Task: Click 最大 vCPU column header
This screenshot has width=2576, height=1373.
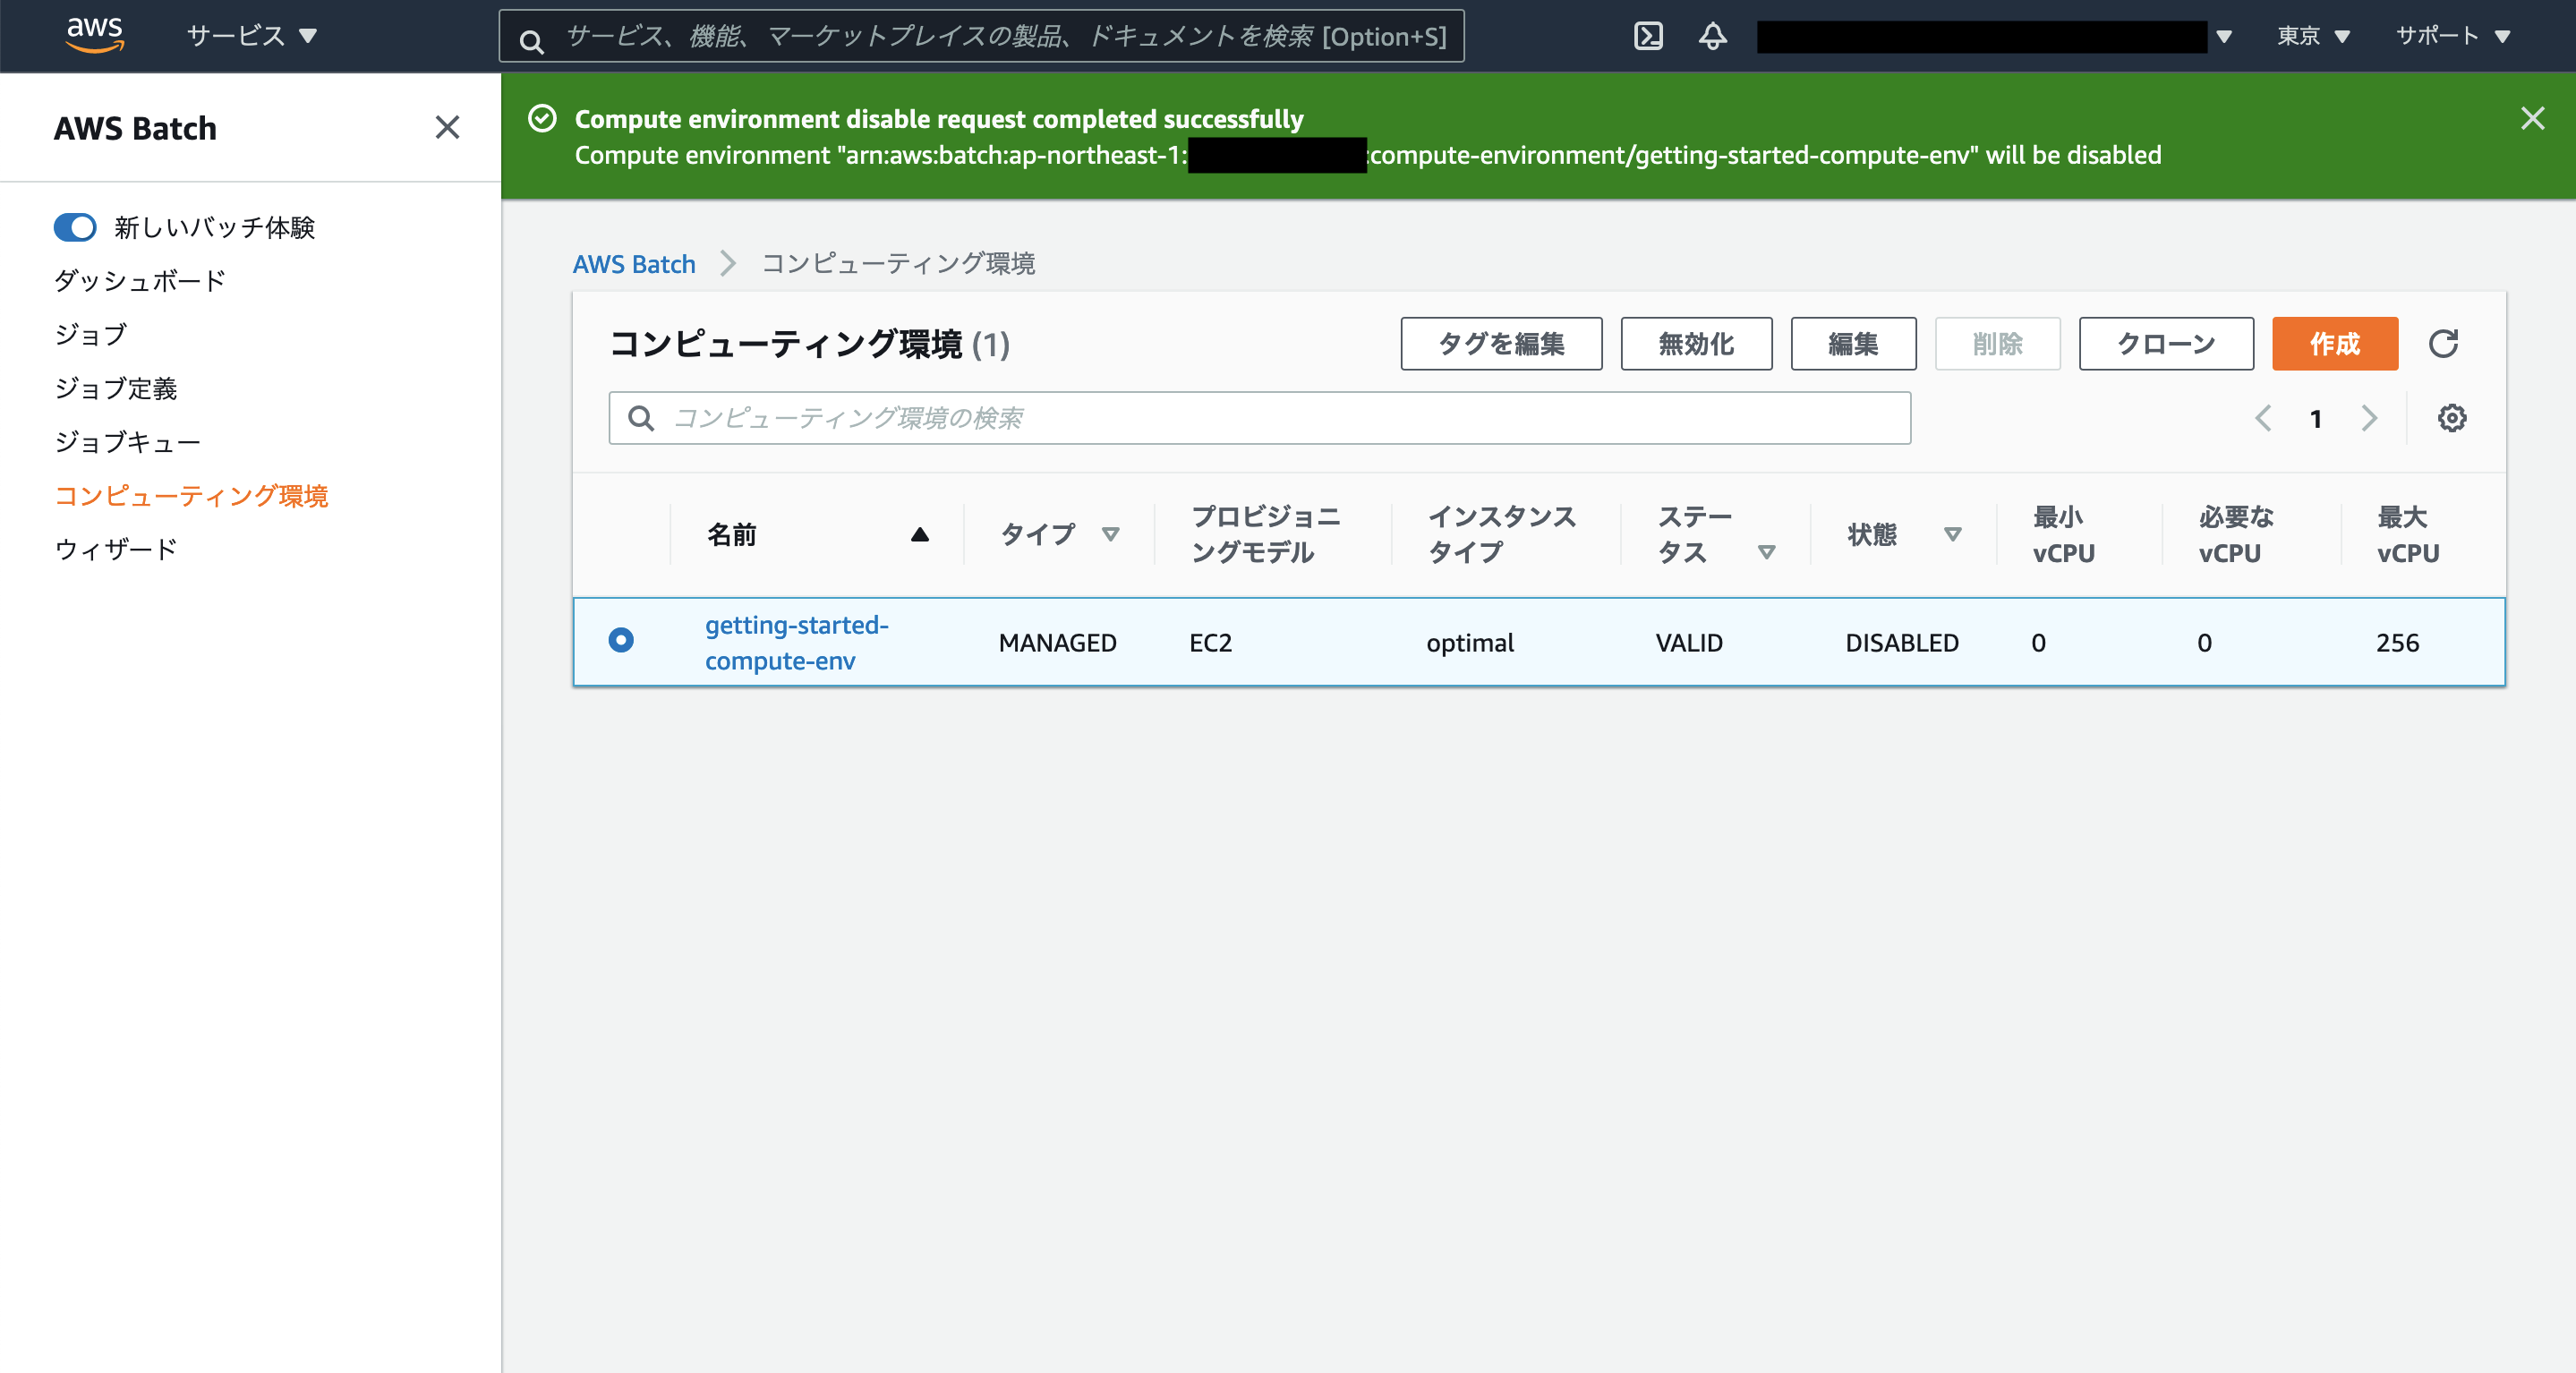Action: 2408,535
